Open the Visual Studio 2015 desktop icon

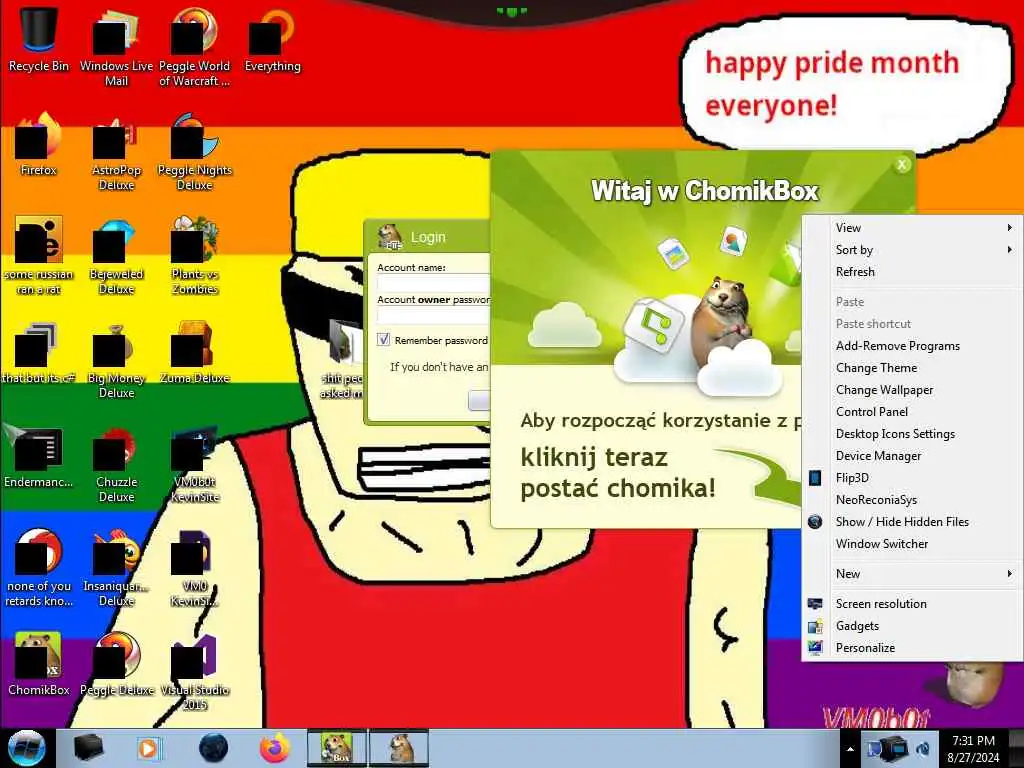point(194,673)
